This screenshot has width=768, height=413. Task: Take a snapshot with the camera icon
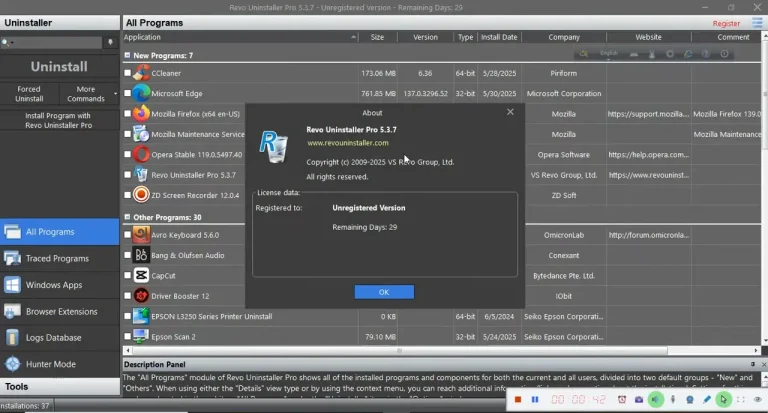[x=639, y=400]
